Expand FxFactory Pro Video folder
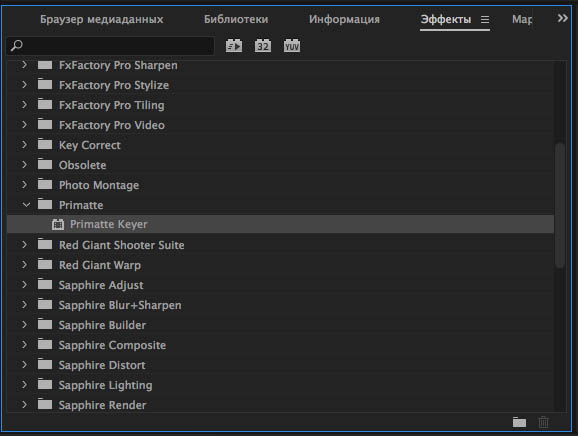The height and width of the screenshot is (436, 578). pos(24,125)
